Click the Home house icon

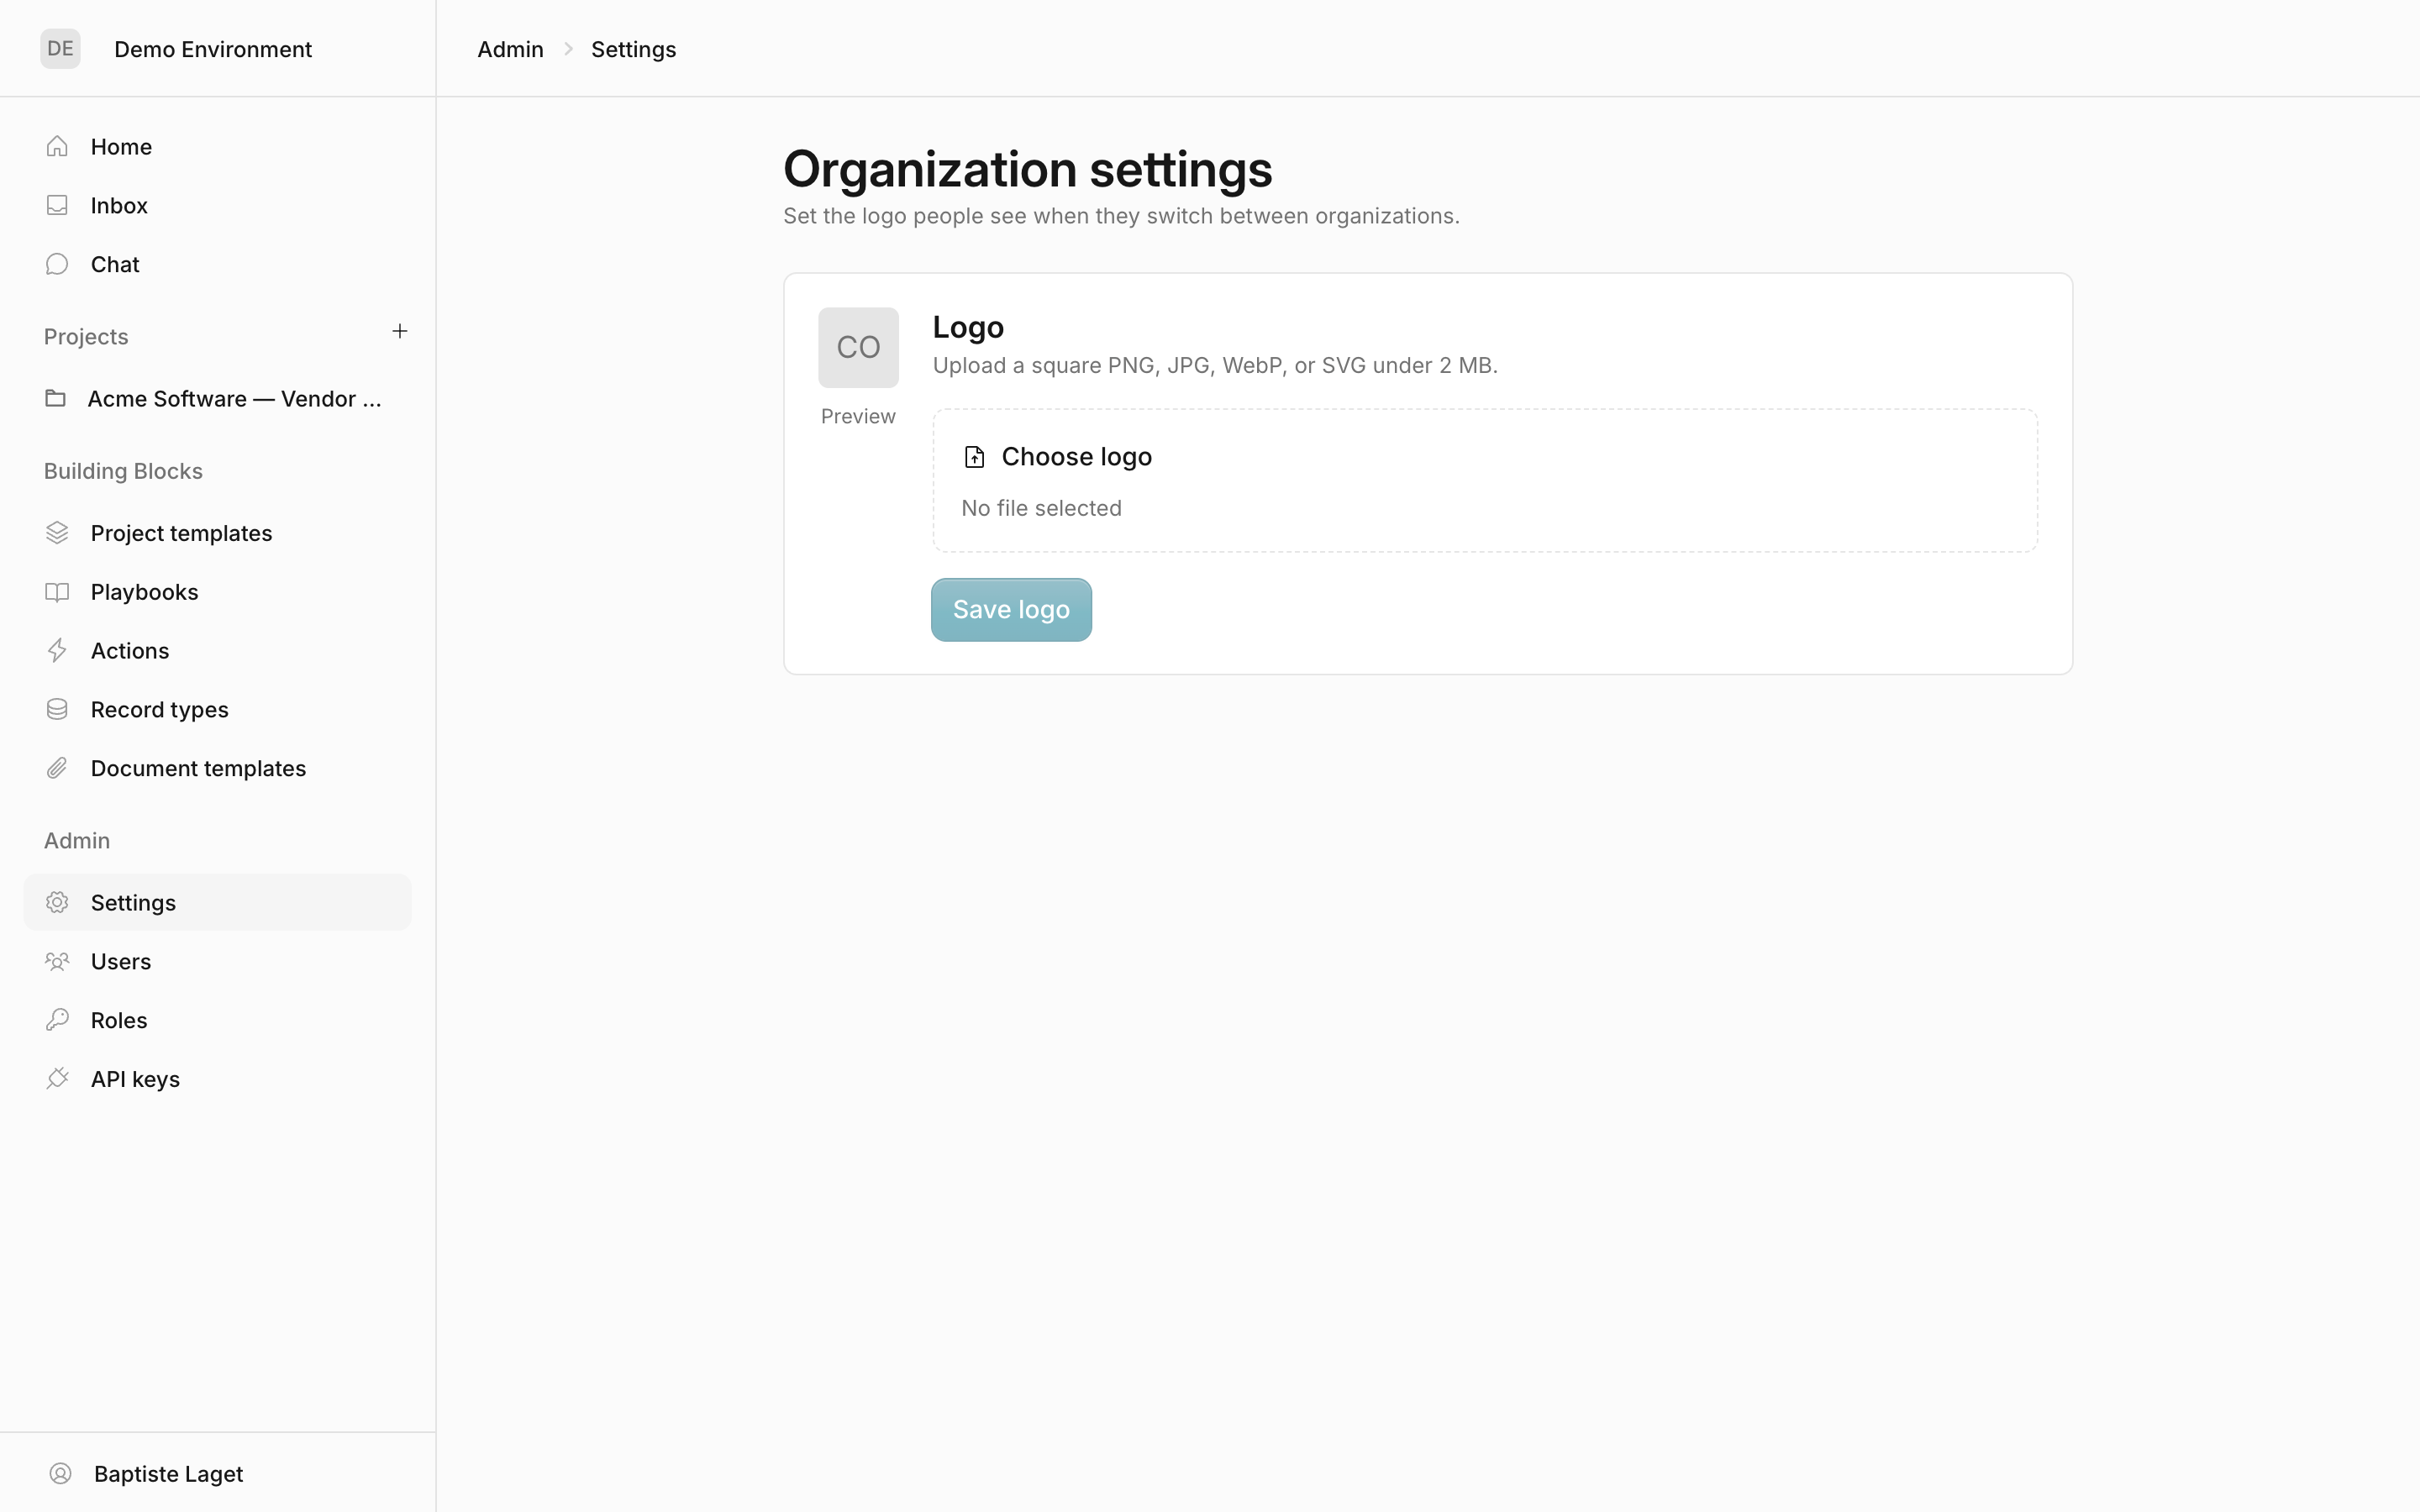tap(57, 147)
